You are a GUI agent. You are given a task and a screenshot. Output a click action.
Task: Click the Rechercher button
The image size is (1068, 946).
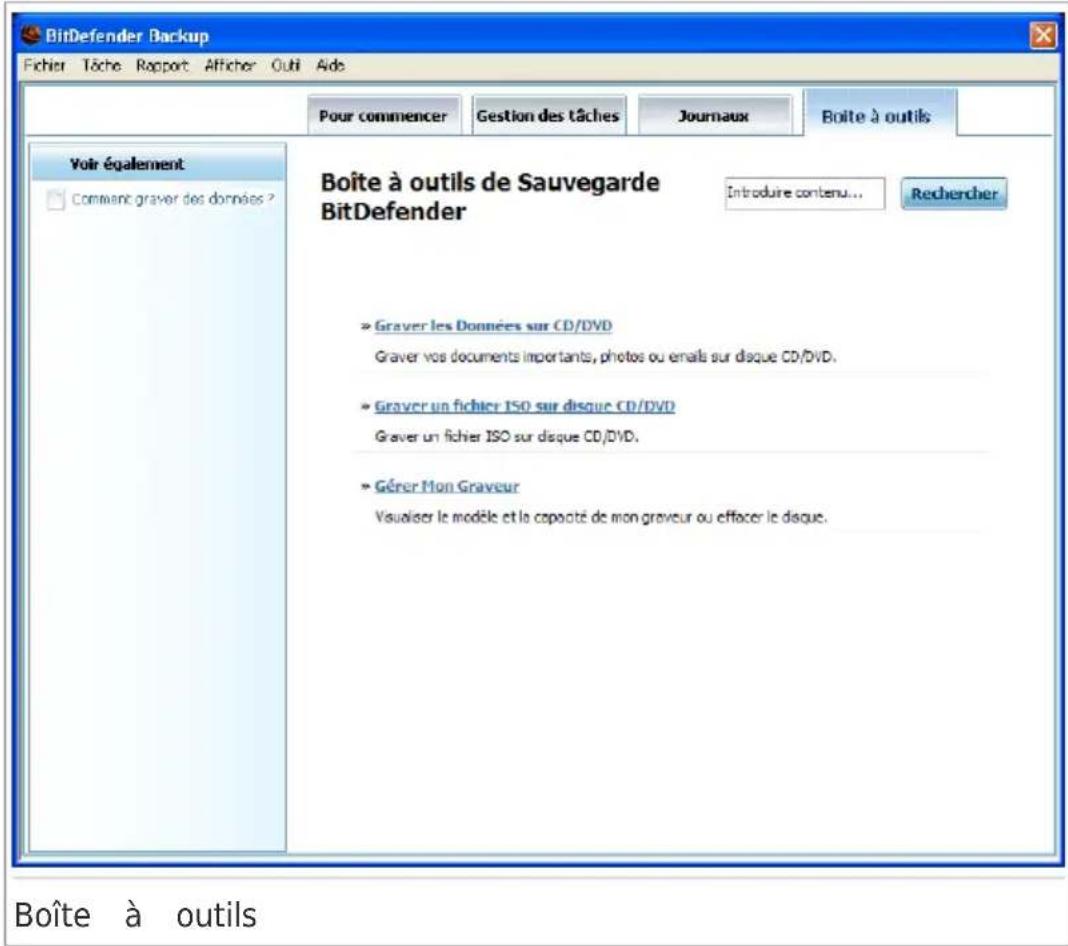pos(954,194)
